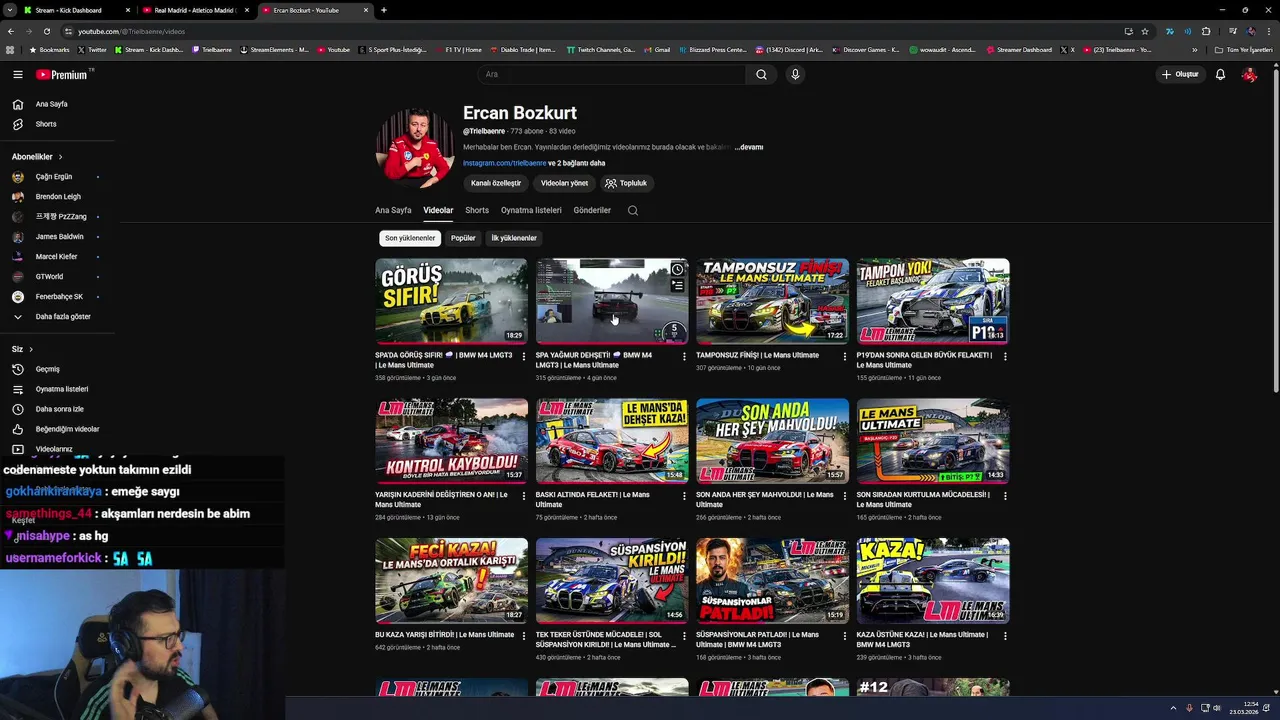Switch to Real Madrid - Atletico Madrid browser tab
1280x720 pixels.
(195, 10)
